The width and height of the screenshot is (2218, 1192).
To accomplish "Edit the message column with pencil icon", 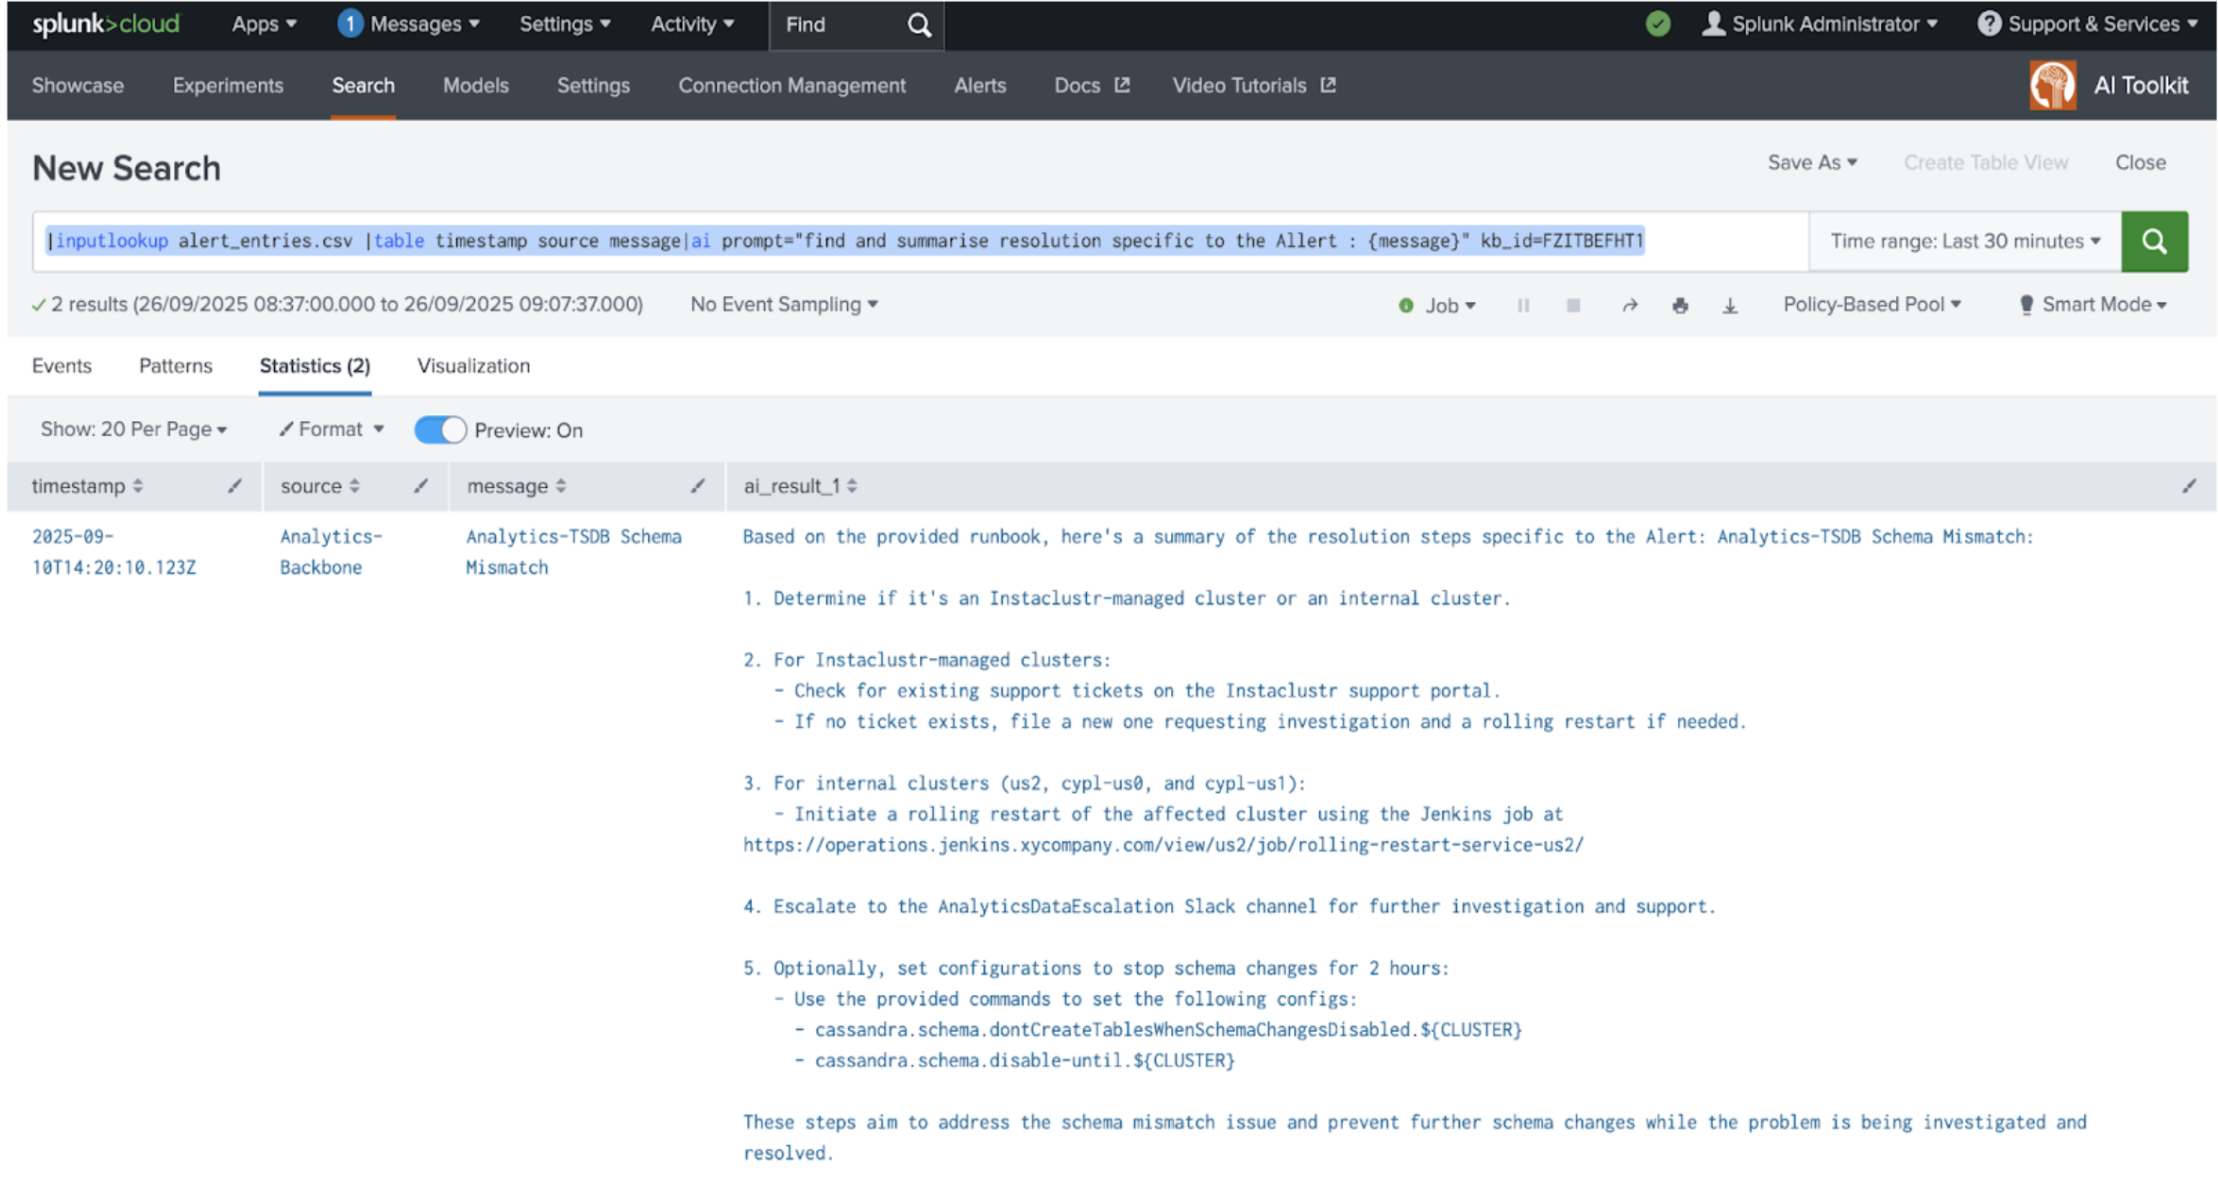I will (x=698, y=486).
